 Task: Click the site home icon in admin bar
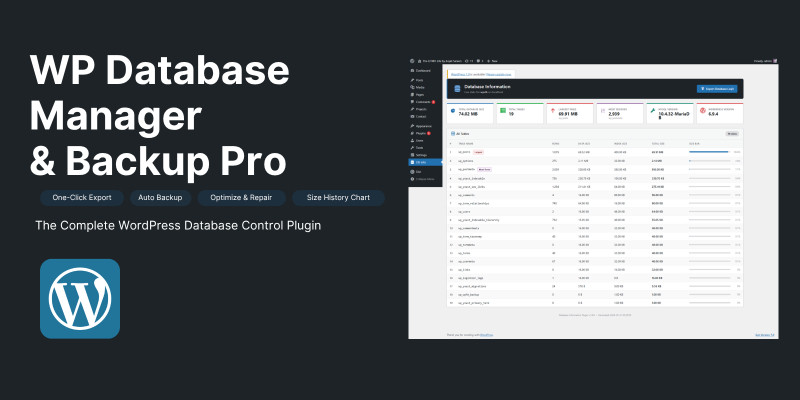pyautogui.click(x=419, y=61)
